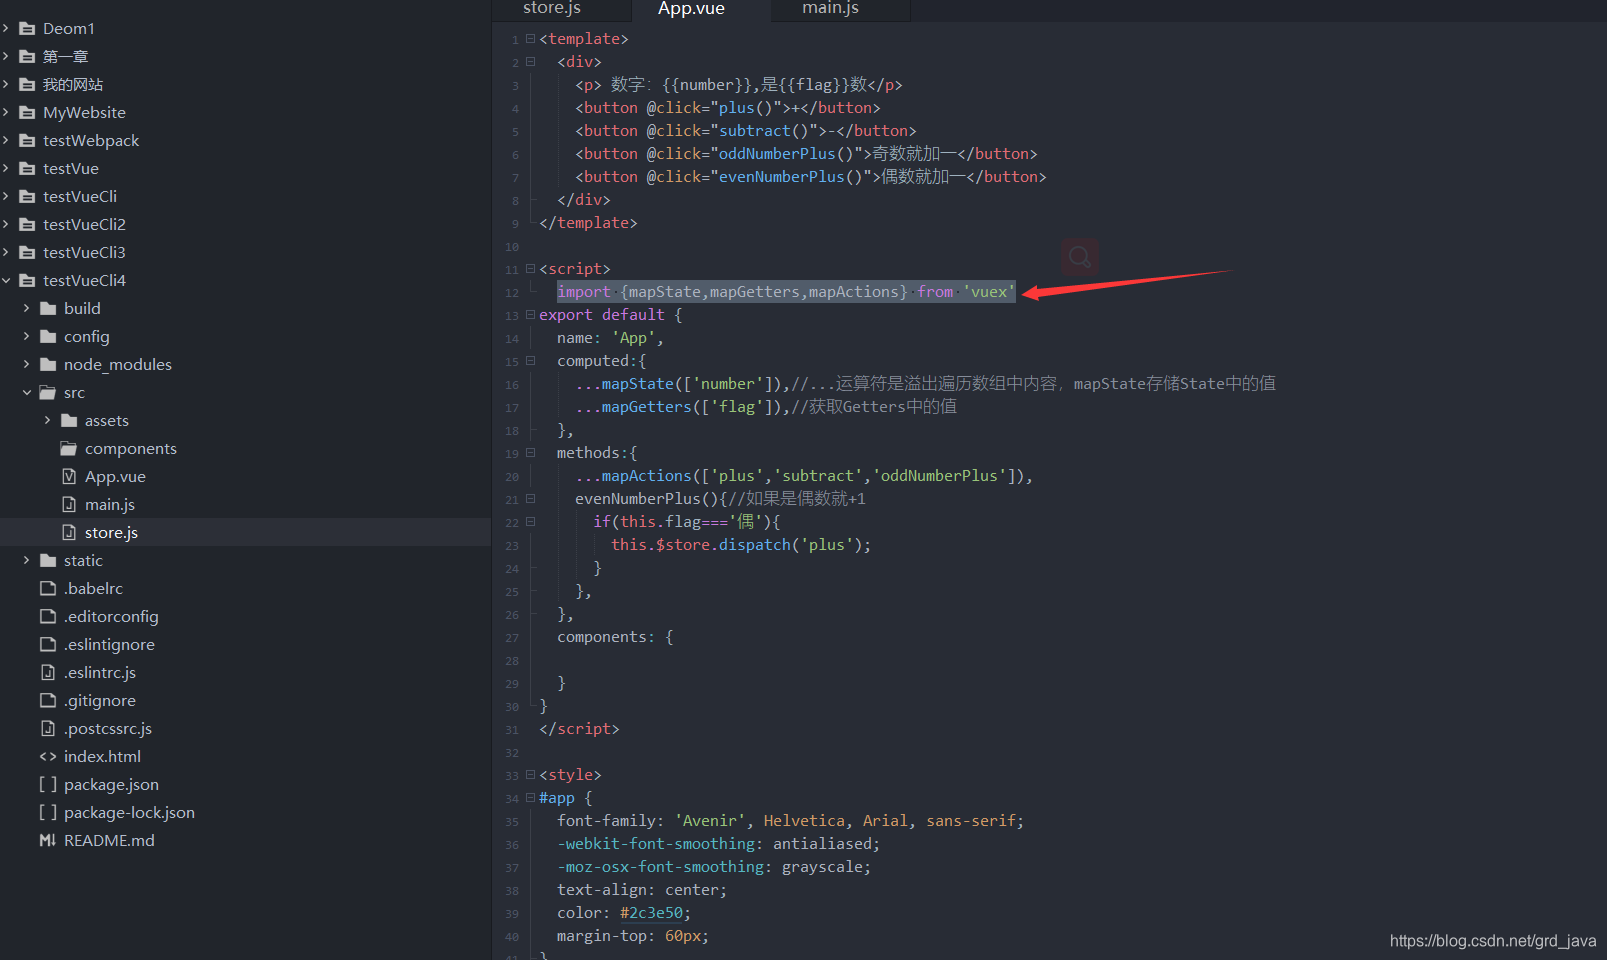Image resolution: width=1607 pixels, height=960 pixels.
Task: Click the .eslintignore file icon
Action: (x=48, y=645)
